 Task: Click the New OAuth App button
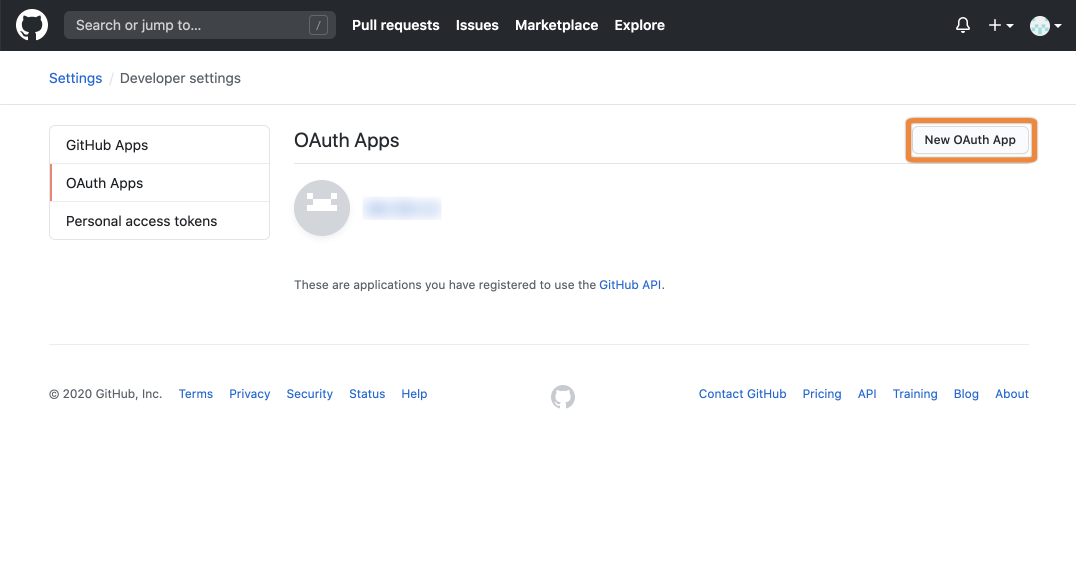[x=969, y=140]
